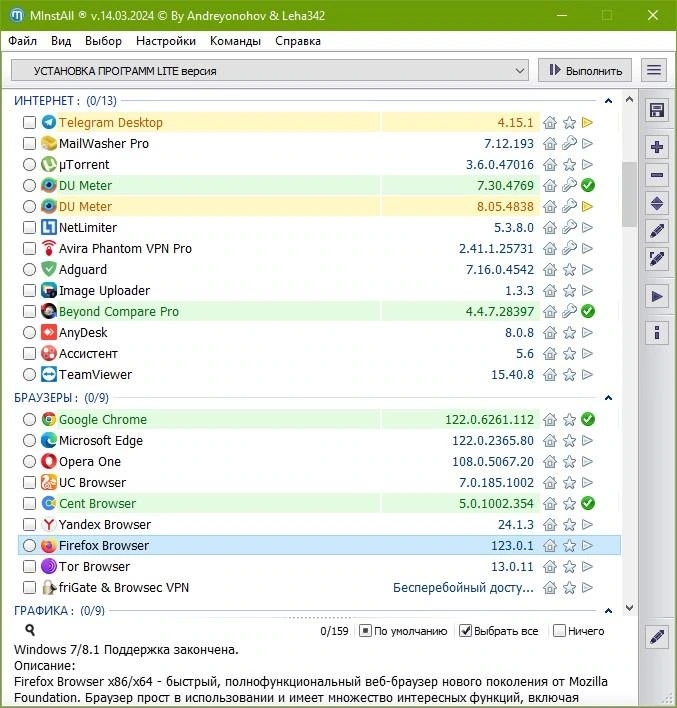Screen dimensions: 677x708
Task: Select the µTorrent radio button
Action: pos(29,164)
